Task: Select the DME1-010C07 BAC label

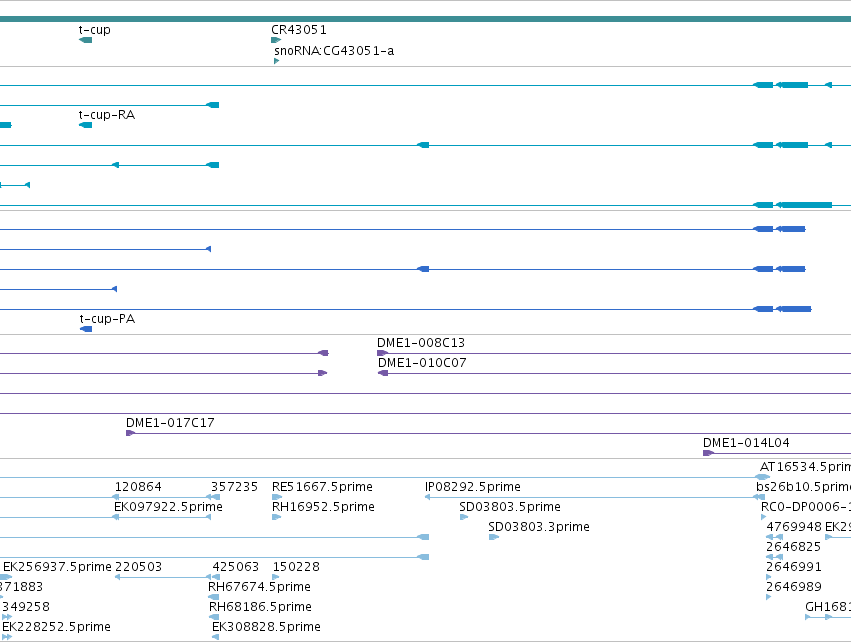Action: [422, 363]
